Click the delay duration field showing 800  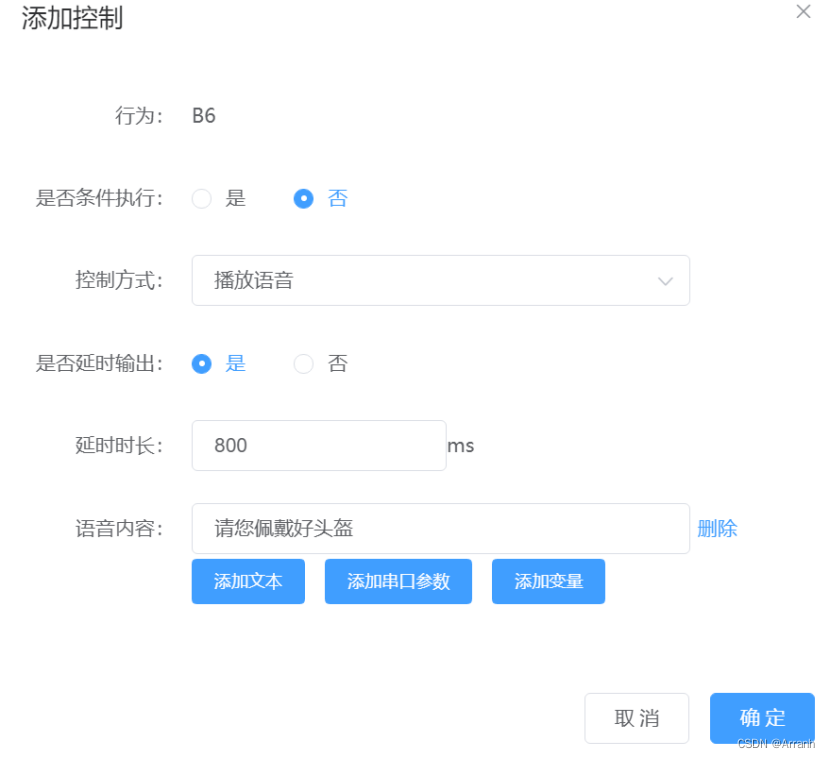pos(318,445)
